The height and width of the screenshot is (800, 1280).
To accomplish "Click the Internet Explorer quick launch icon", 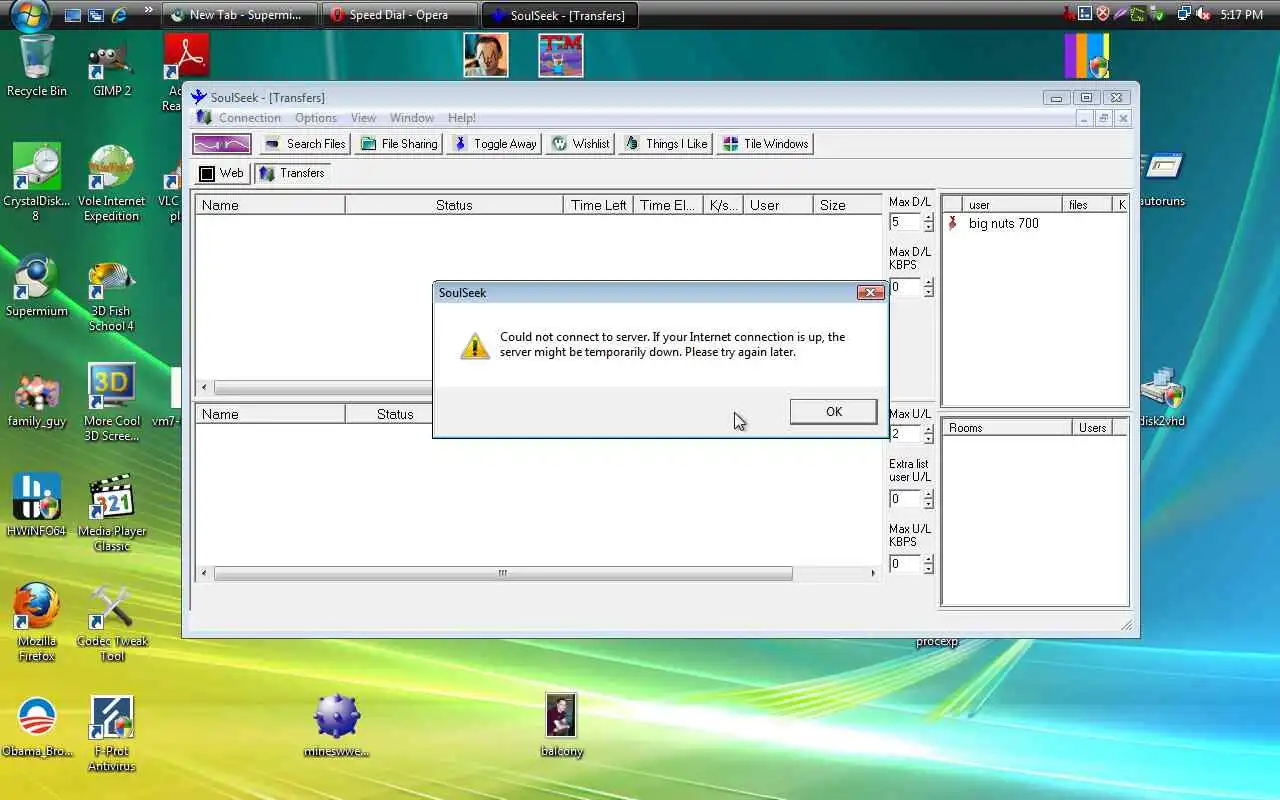I will click(x=119, y=15).
